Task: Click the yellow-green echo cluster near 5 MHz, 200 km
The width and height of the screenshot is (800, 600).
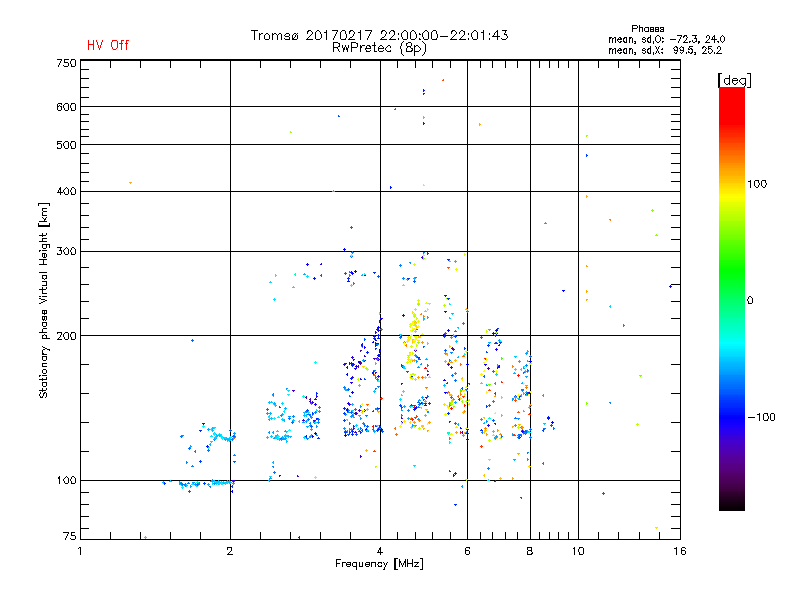Action: click(x=415, y=332)
